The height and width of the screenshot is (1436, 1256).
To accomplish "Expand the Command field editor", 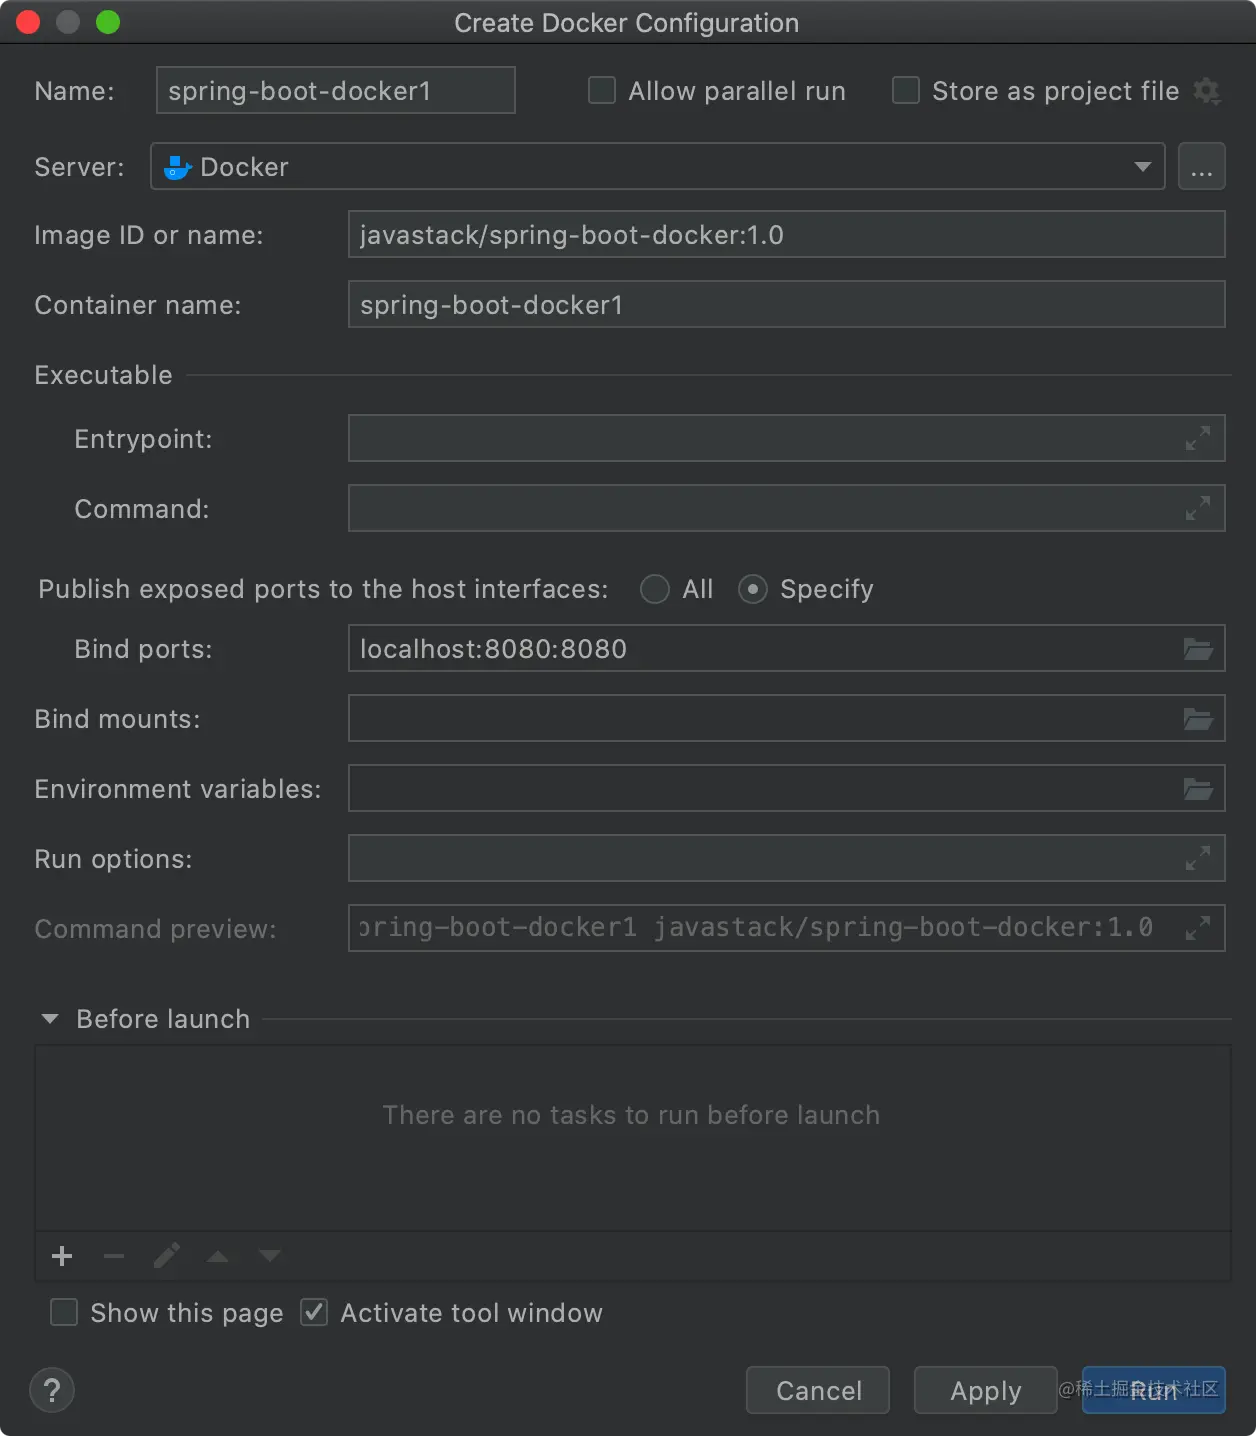I will (x=1197, y=508).
